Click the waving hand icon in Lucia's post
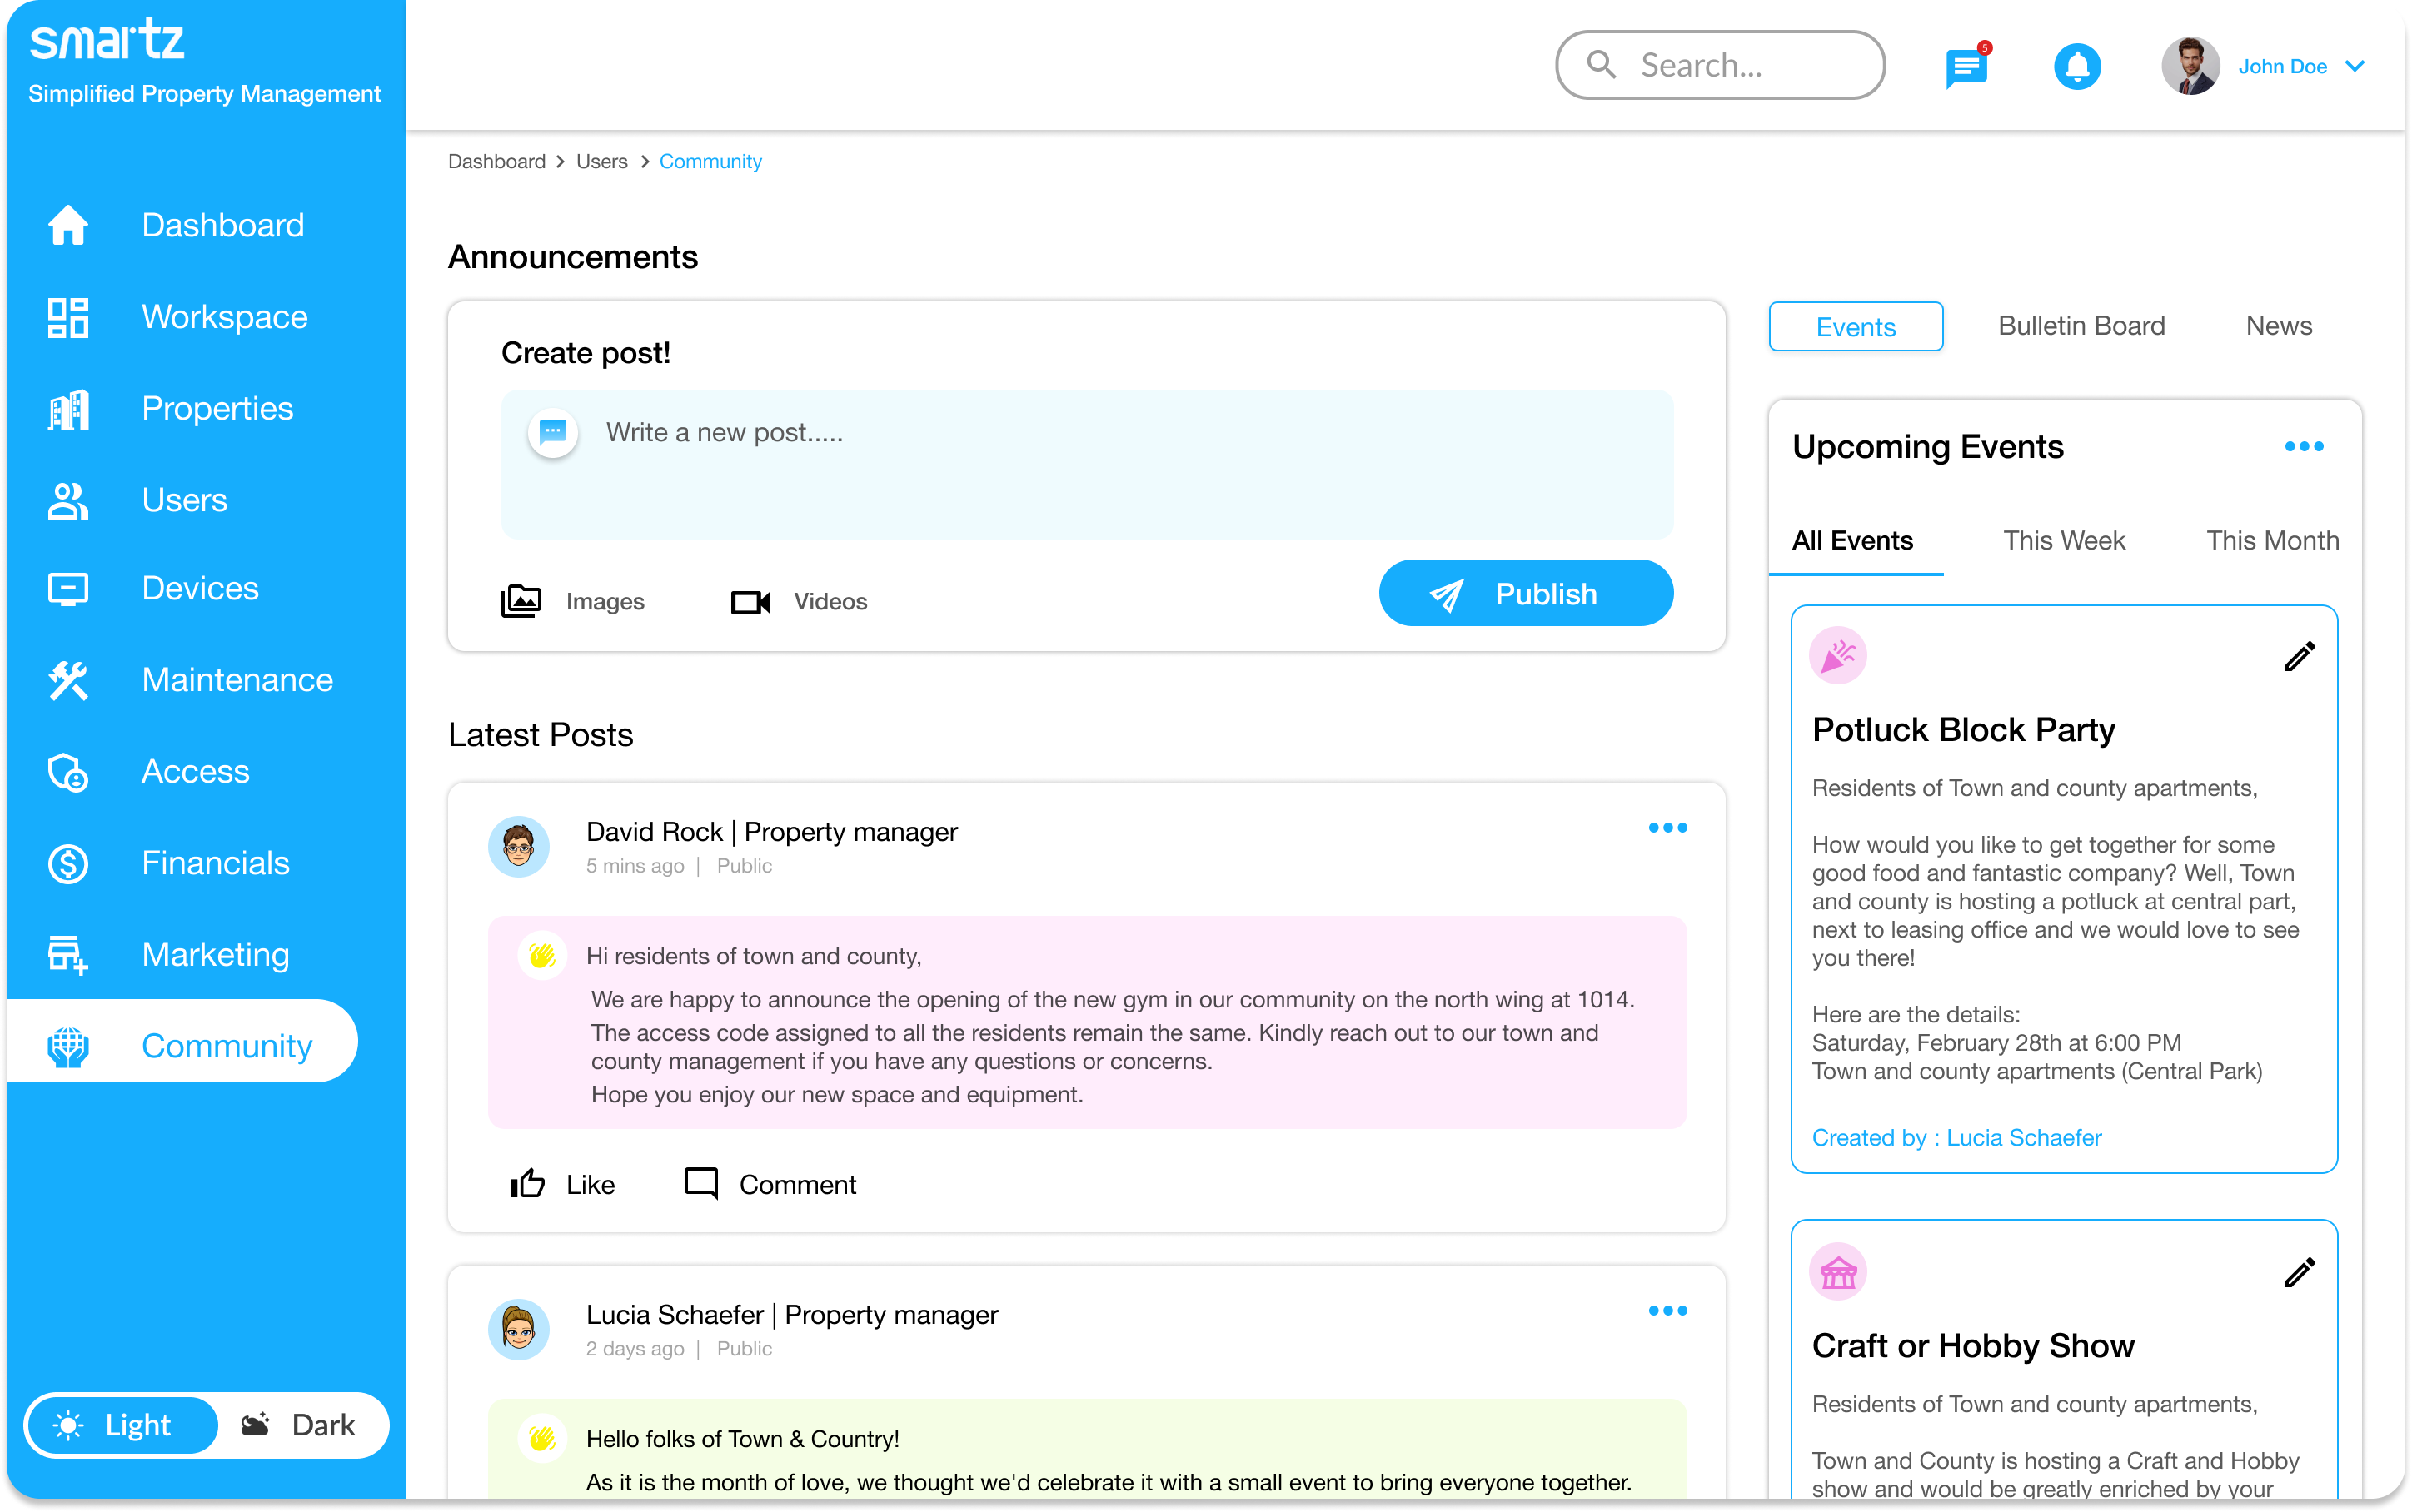Image resolution: width=2412 pixels, height=1512 pixels. pyautogui.click(x=542, y=1439)
